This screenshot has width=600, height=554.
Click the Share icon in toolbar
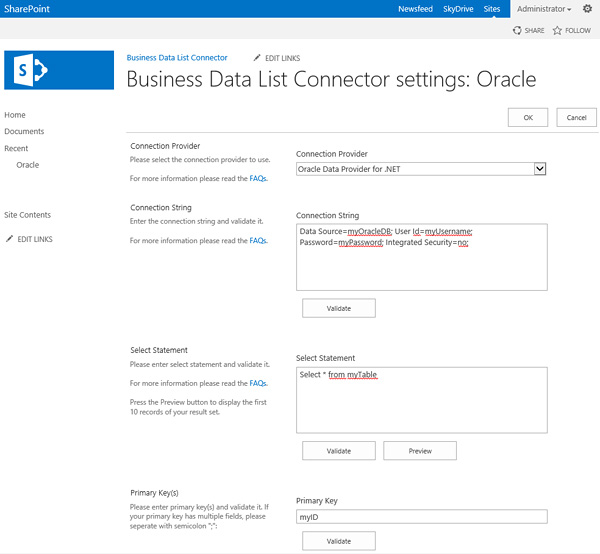[517, 31]
